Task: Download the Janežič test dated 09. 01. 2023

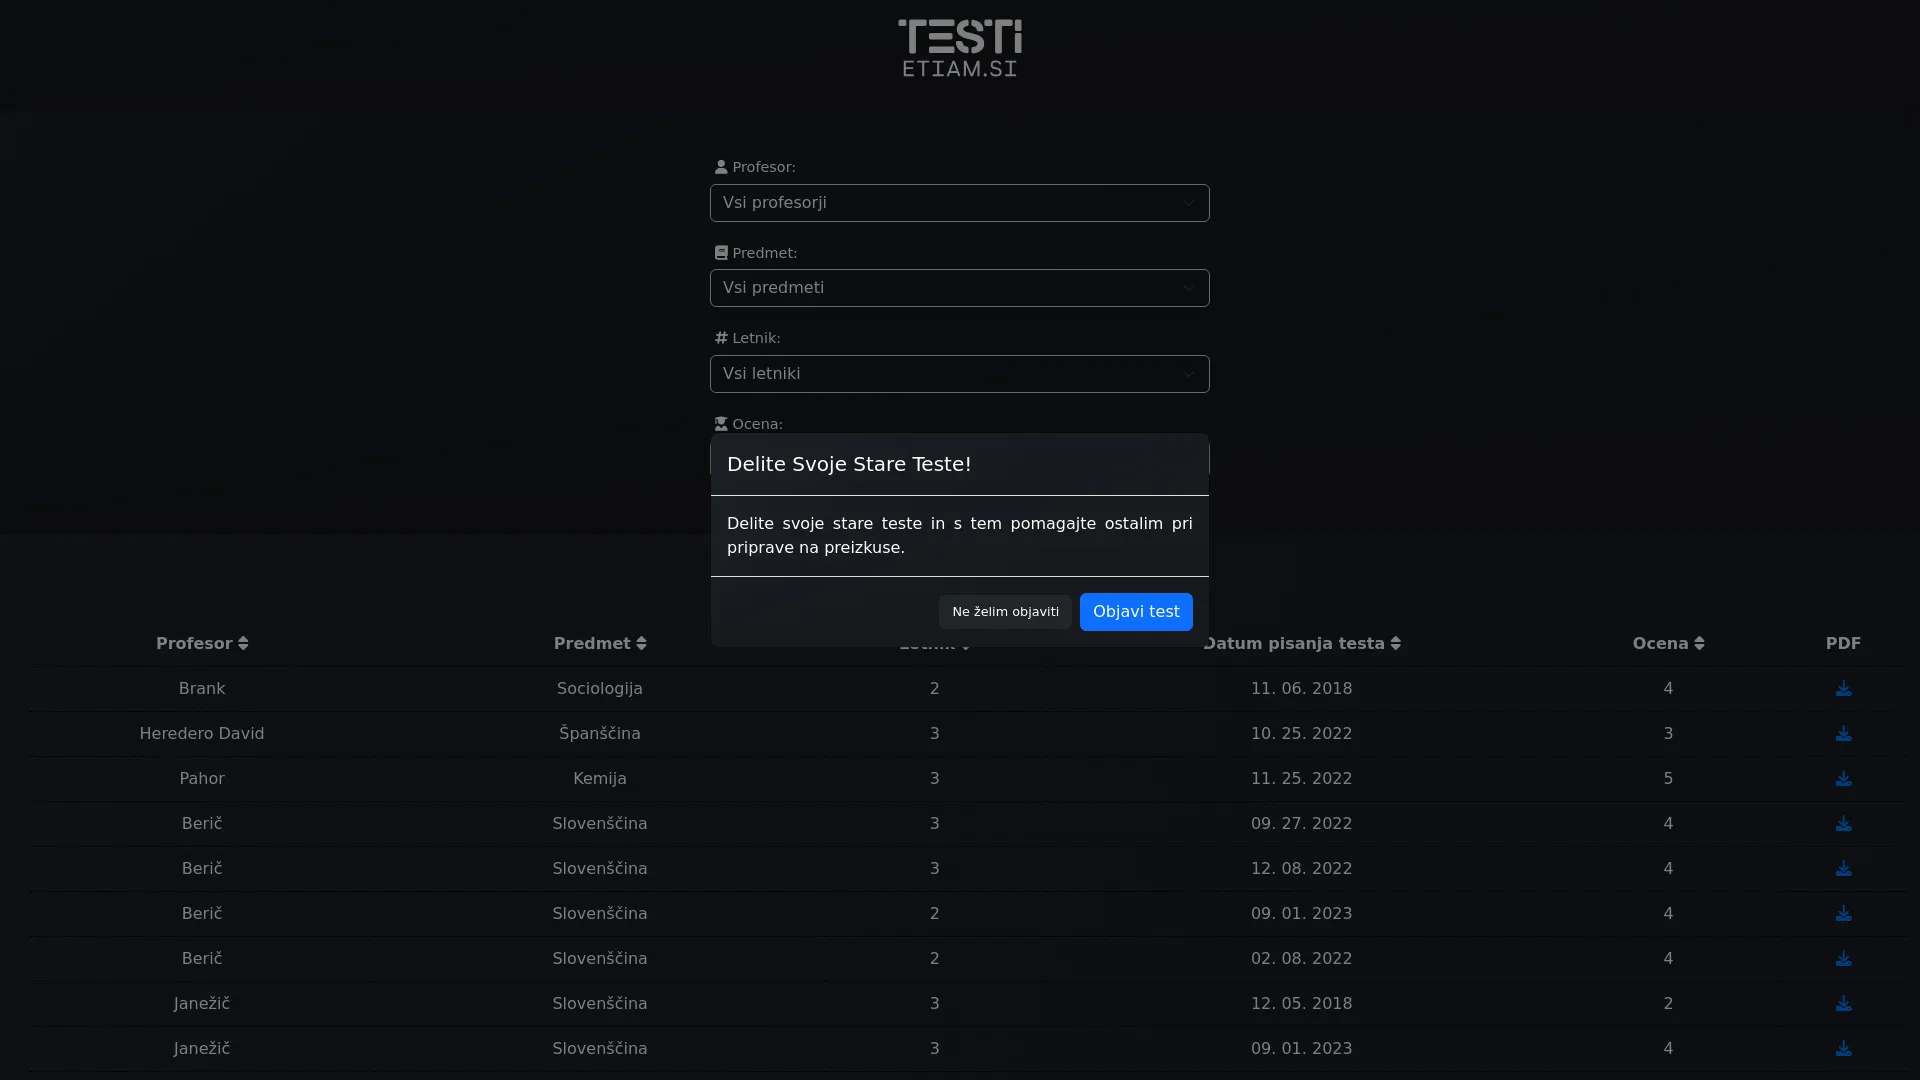Action: (x=1843, y=1049)
